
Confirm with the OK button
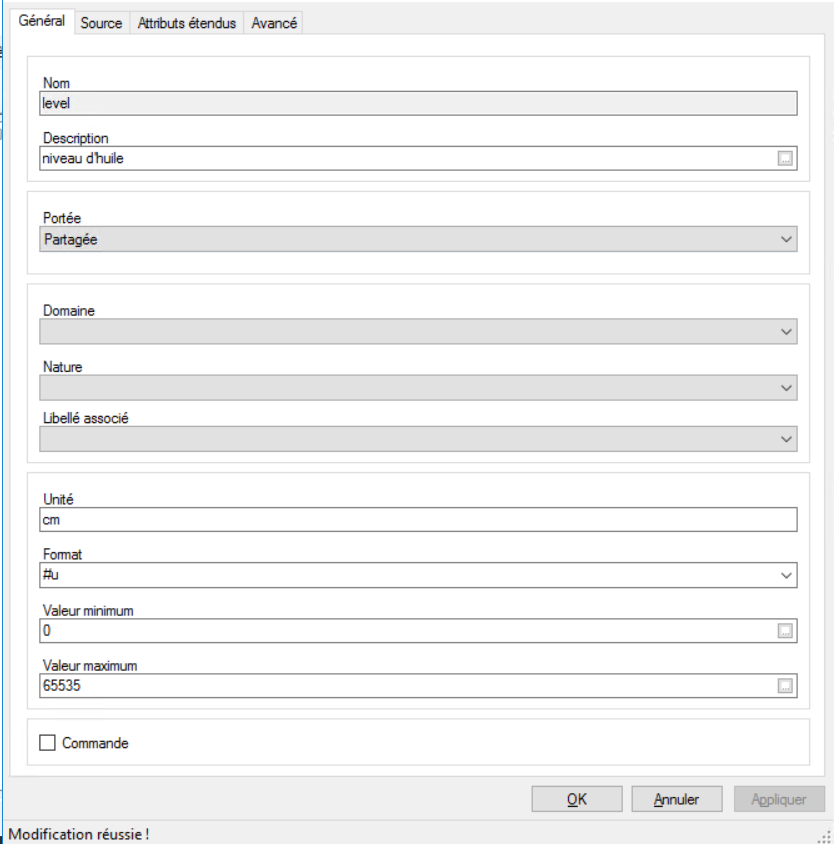[576, 799]
